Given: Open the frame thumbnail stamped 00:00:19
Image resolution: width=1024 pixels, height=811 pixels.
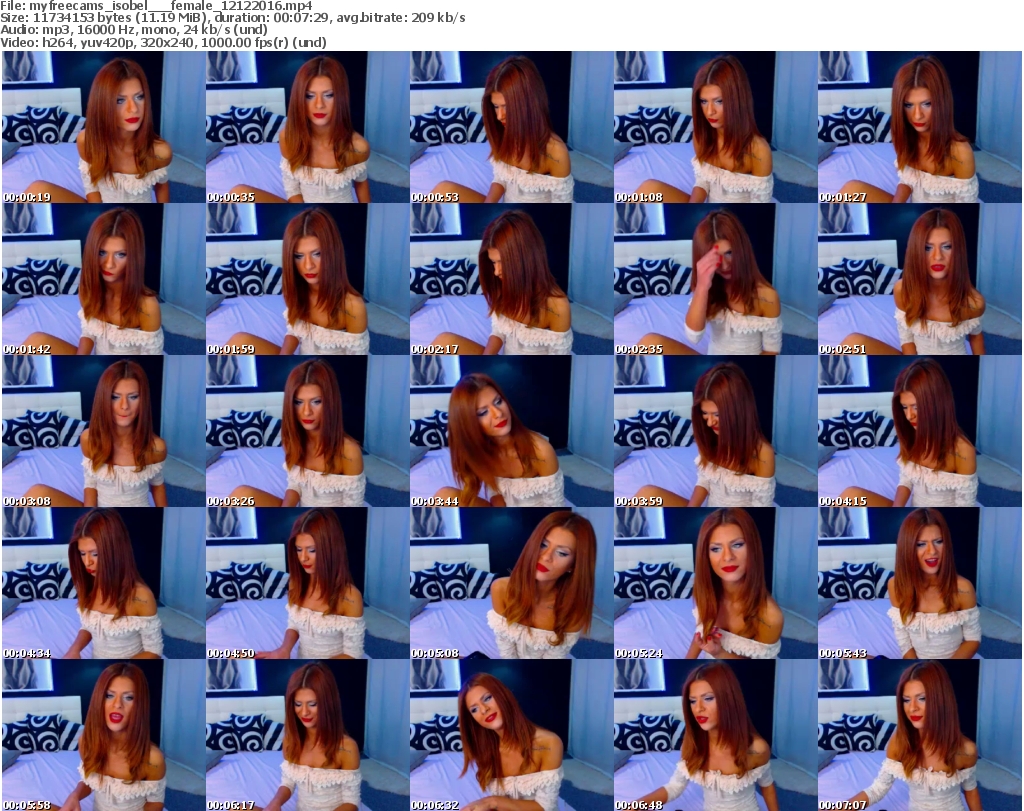Looking at the screenshot, I should coord(103,127).
